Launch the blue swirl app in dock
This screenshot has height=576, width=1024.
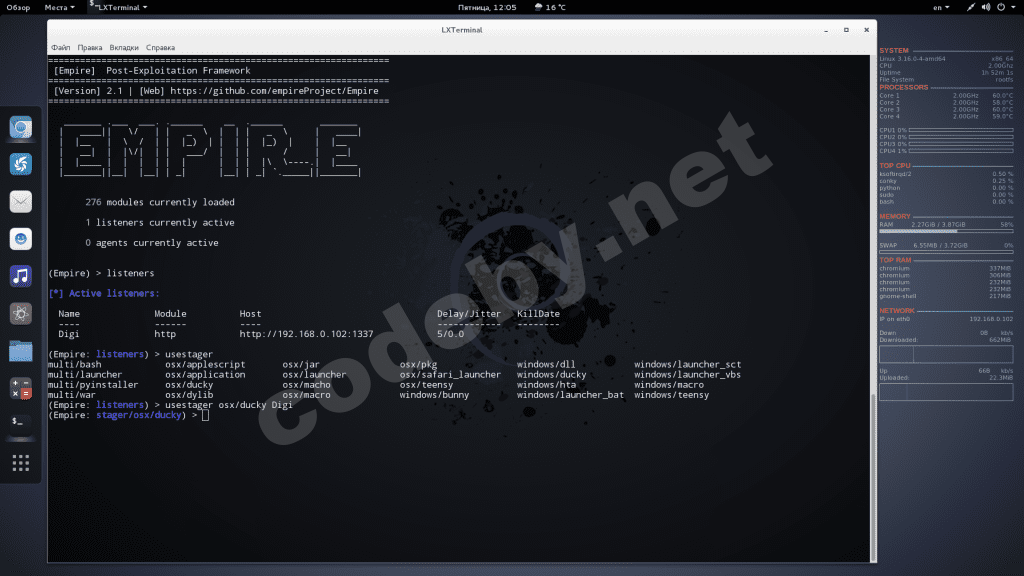21,164
